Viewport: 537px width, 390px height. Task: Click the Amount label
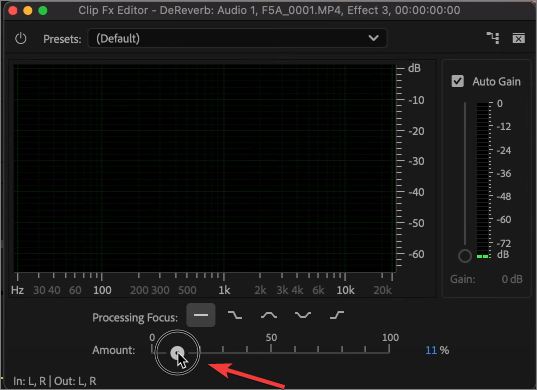[x=114, y=350]
